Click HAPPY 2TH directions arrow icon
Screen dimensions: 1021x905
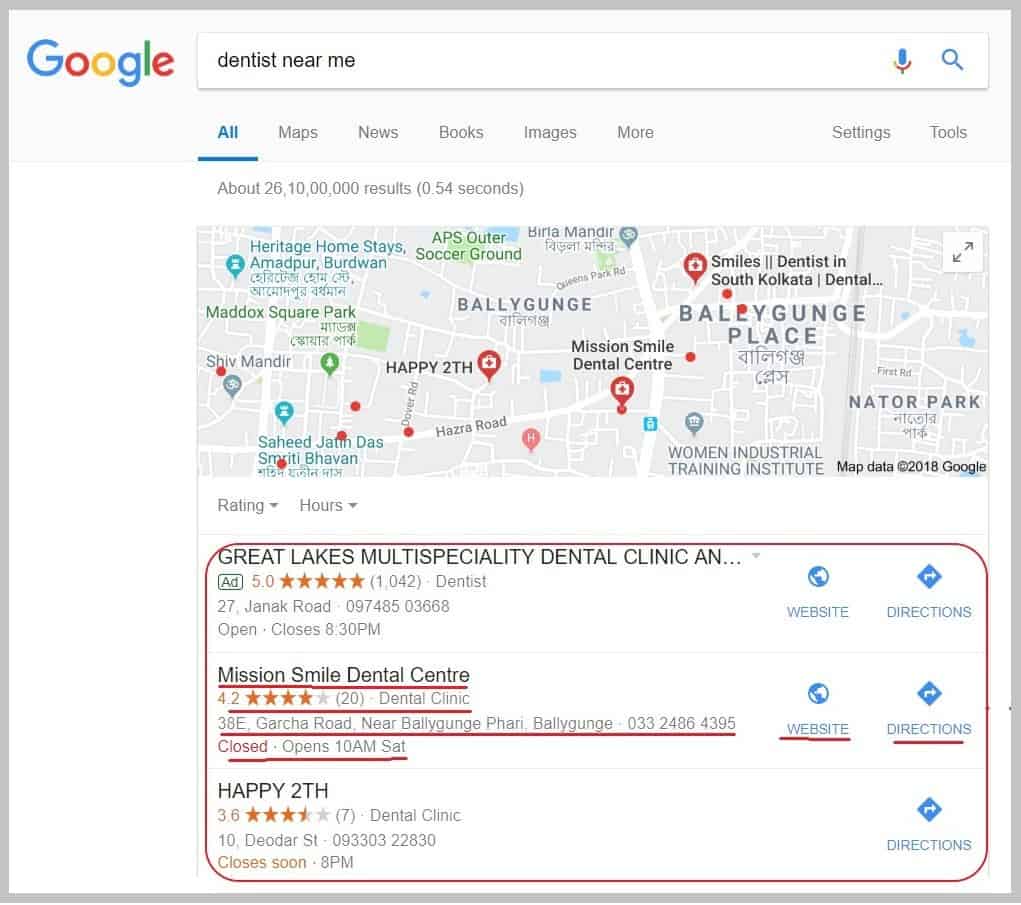[929, 809]
